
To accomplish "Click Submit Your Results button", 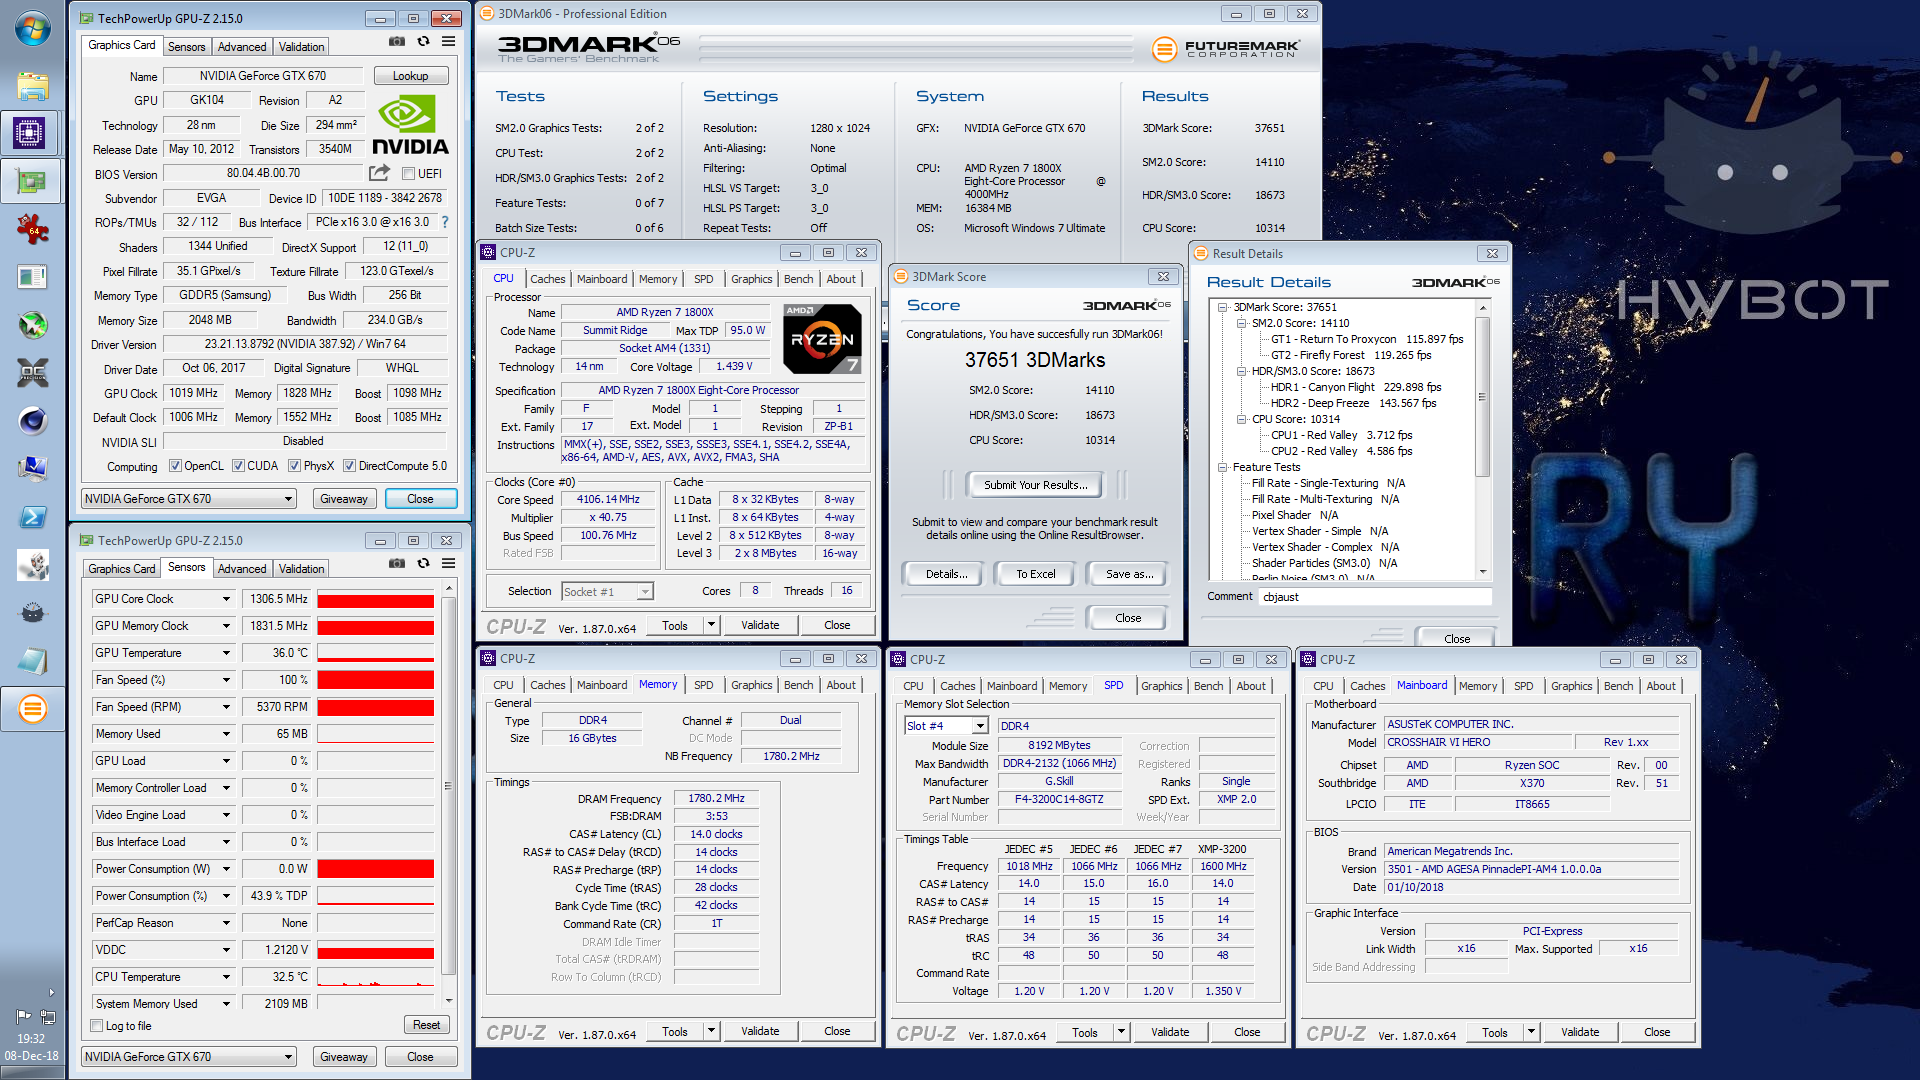I will (1034, 485).
